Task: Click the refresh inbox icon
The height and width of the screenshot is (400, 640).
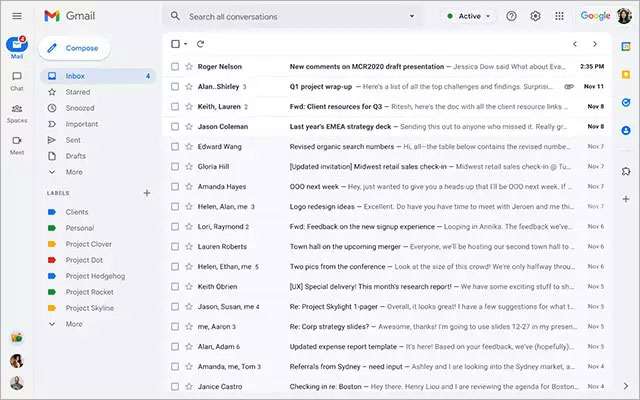Action: coord(201,44)
